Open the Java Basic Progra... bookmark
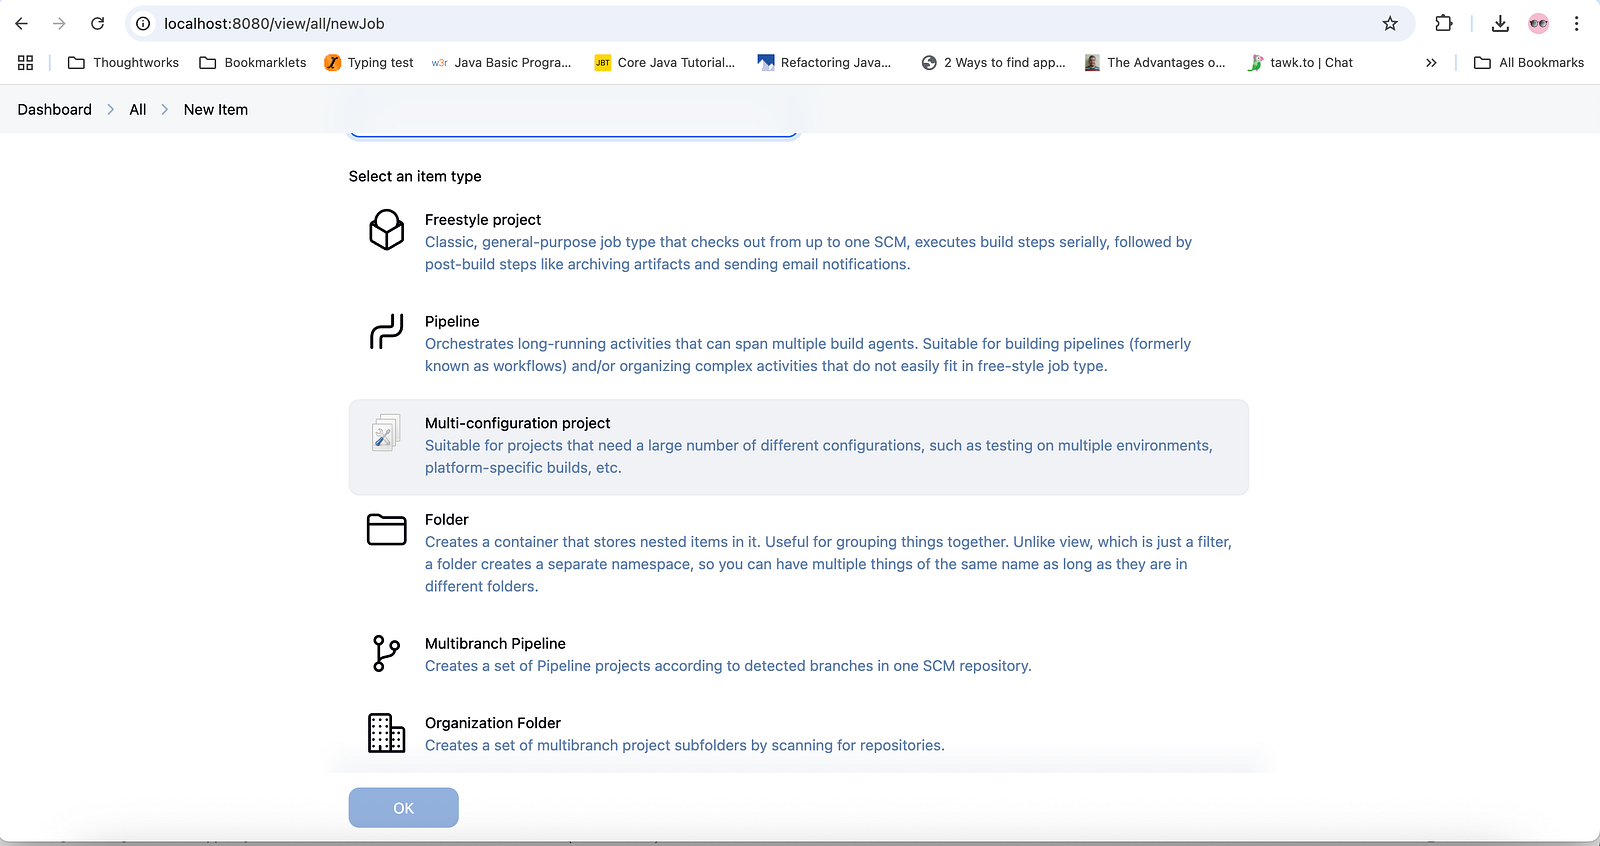The width and height of the screenshot is (1600, 846). point(501,62)
